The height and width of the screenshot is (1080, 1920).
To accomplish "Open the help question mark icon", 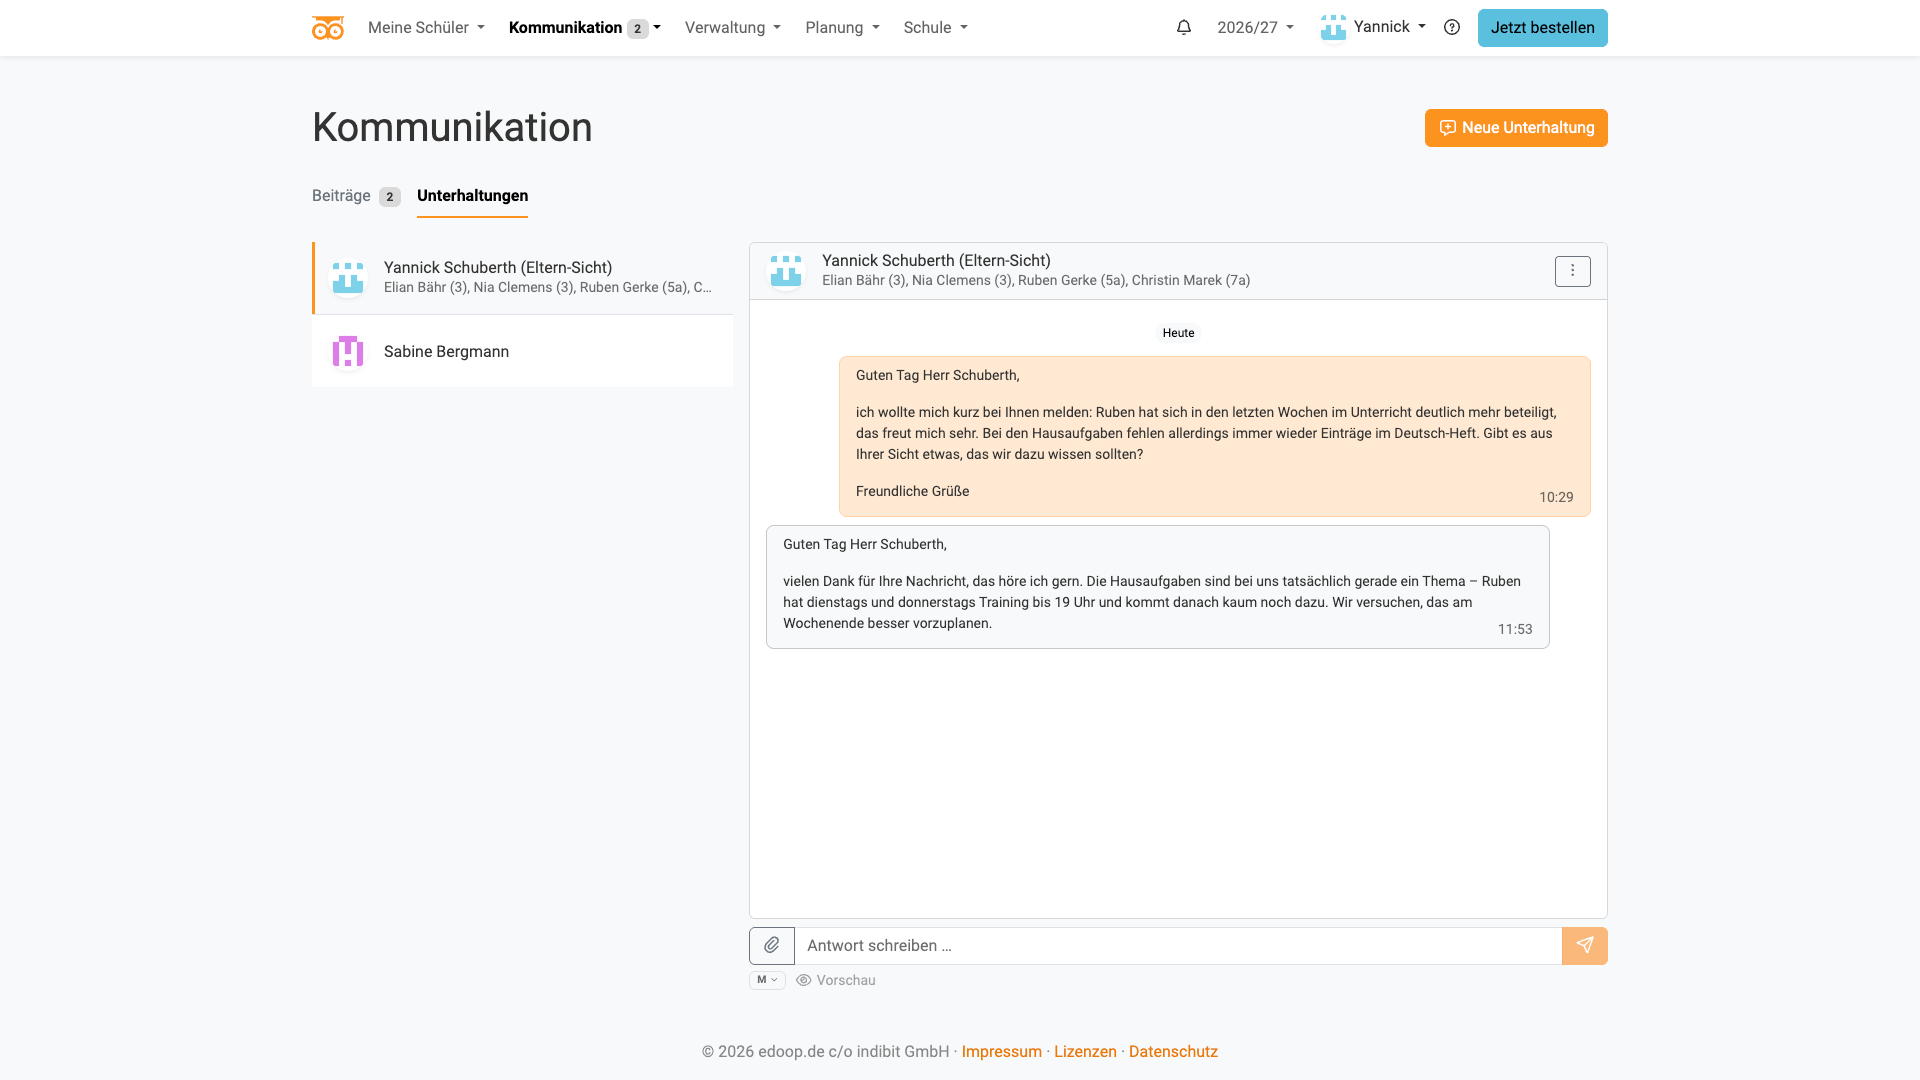I will 1452,28.
